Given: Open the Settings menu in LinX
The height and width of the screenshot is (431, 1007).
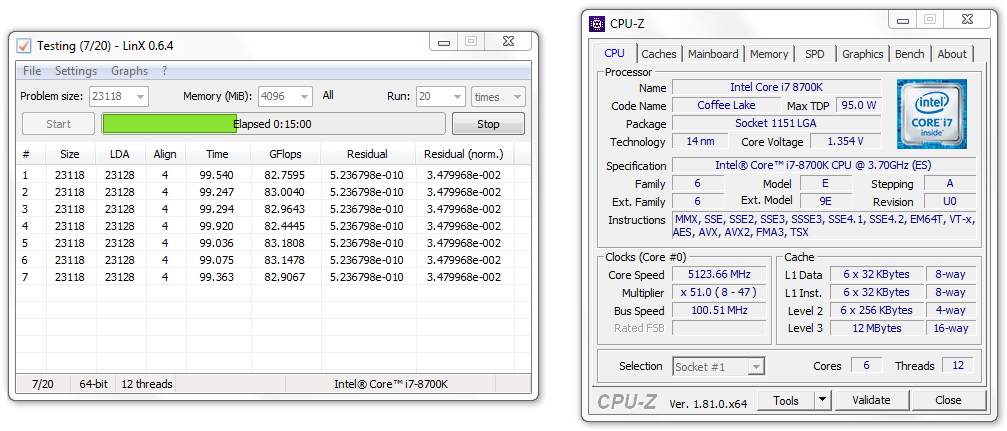Looking at the screenshot, I should (x=76, y=71).
